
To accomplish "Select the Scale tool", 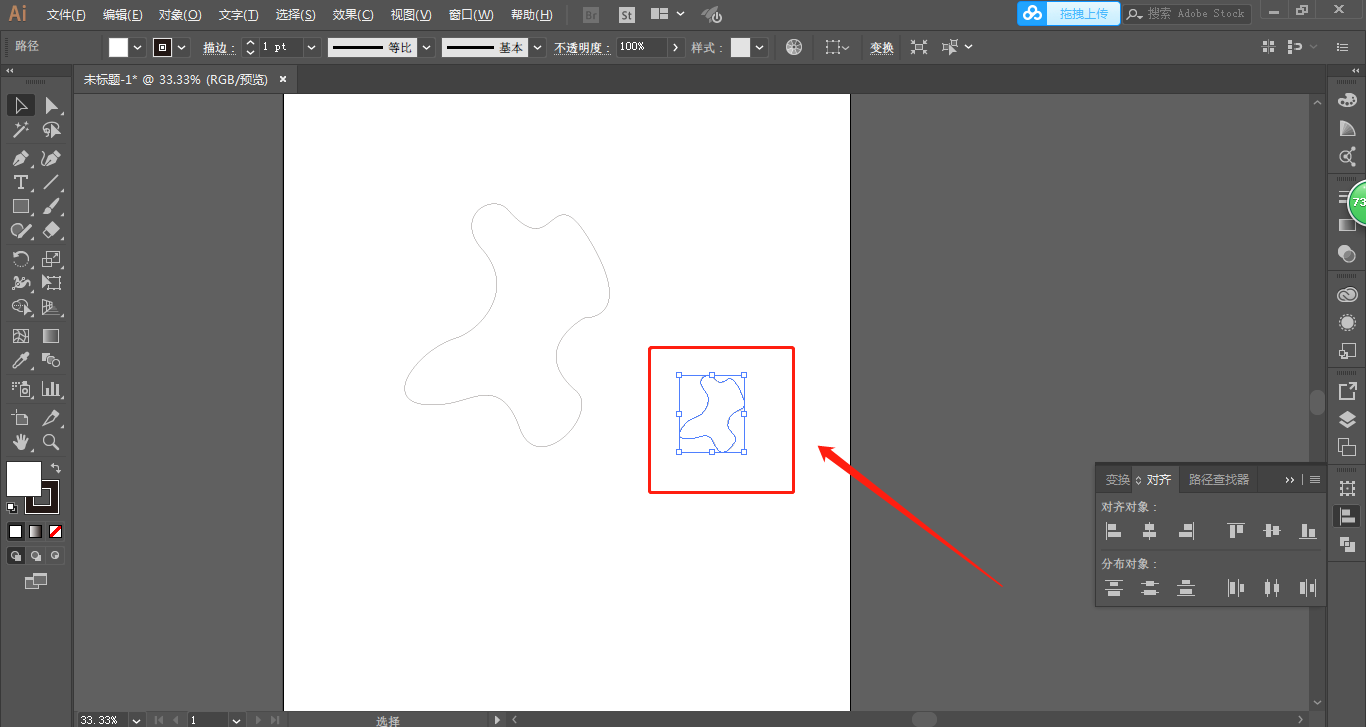I will tap(52, 258).
